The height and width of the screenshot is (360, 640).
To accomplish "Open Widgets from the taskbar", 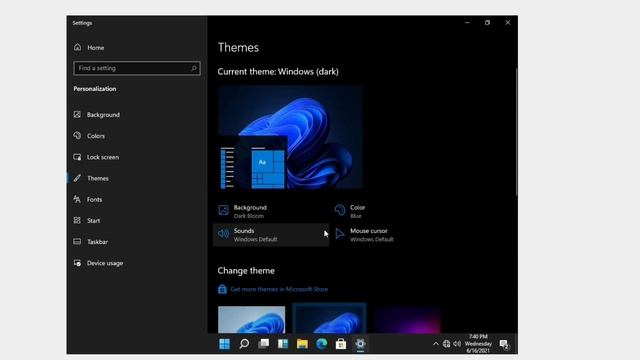I will [x=283, y=344].
